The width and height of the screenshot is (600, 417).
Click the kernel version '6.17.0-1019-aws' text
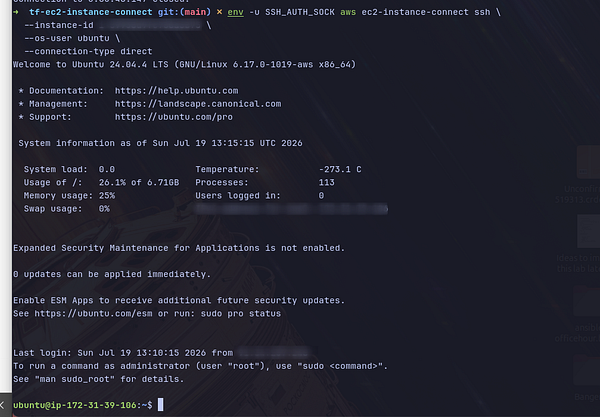273,65
